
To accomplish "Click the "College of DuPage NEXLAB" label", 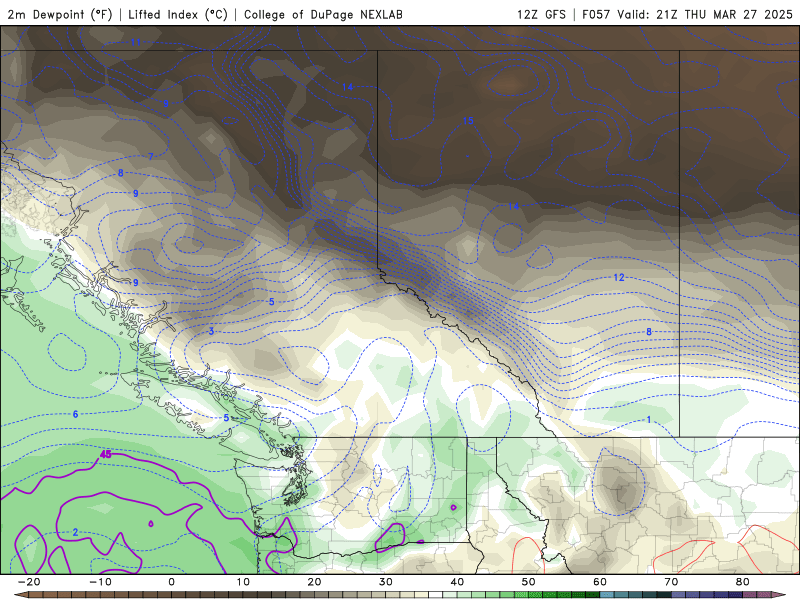I will click(x=323, y=14).
